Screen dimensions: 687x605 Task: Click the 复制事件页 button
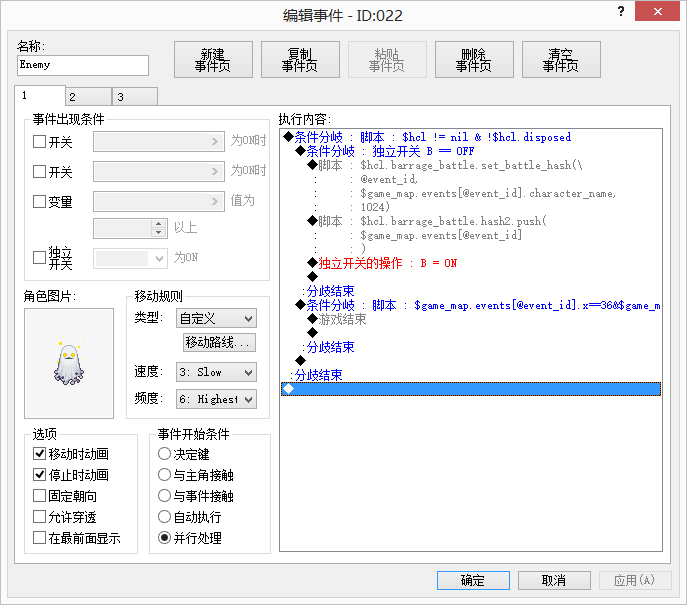pyautogui.click(x=300, y=60)
